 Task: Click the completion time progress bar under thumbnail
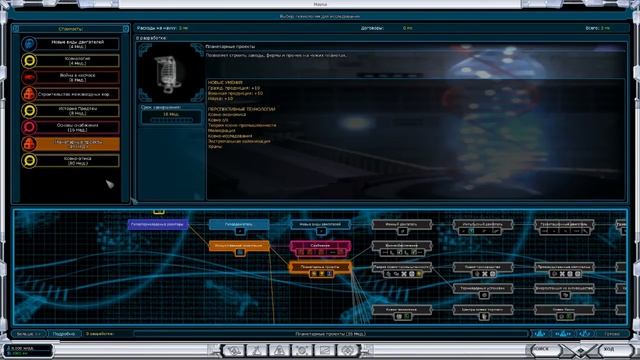pos(171,120)
